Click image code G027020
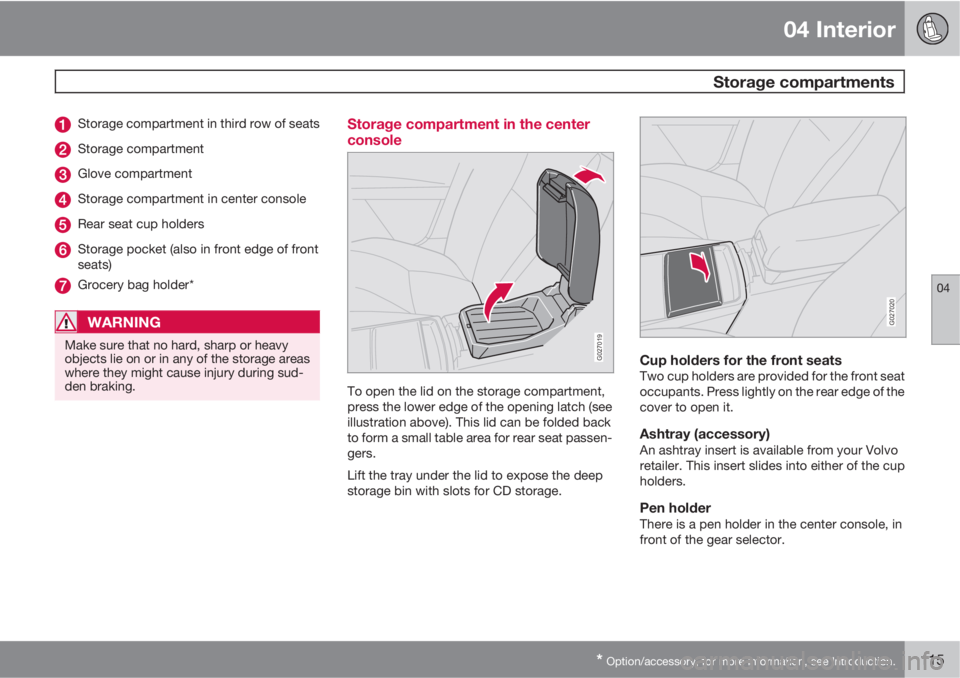960x678 pixels. click(x=892, y=312)
